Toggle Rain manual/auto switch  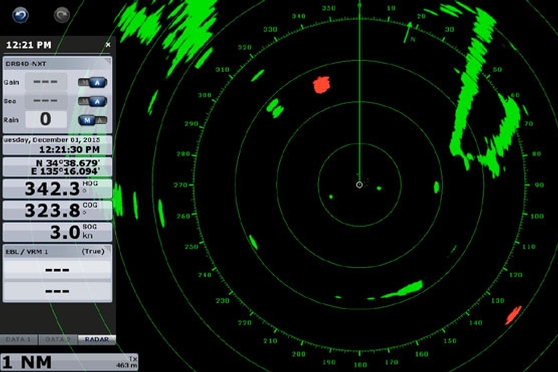[93, 120]
